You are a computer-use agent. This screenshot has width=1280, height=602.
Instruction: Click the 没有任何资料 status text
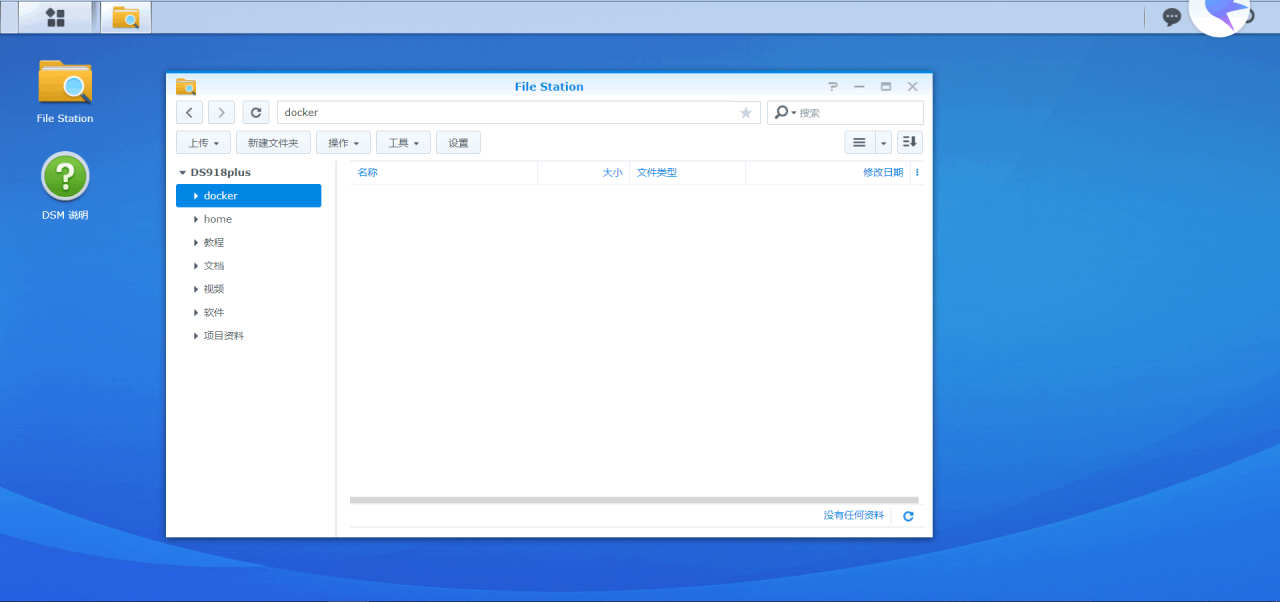click(854, 515)
